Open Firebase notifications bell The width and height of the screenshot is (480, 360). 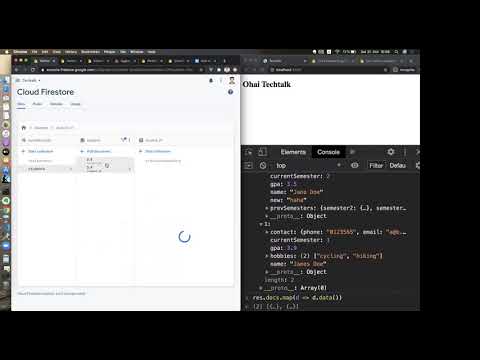(x=211, y=80)
